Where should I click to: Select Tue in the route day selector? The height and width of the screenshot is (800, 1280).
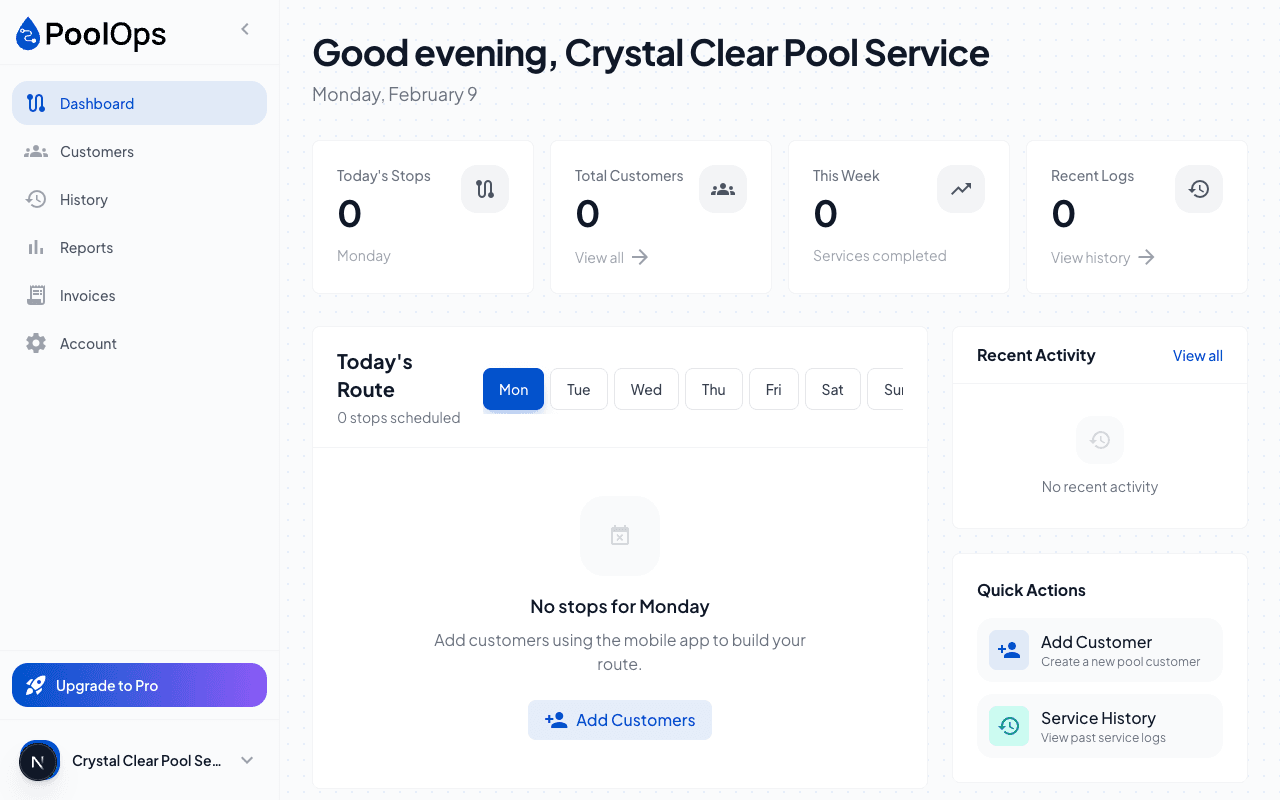coord(578,389)
